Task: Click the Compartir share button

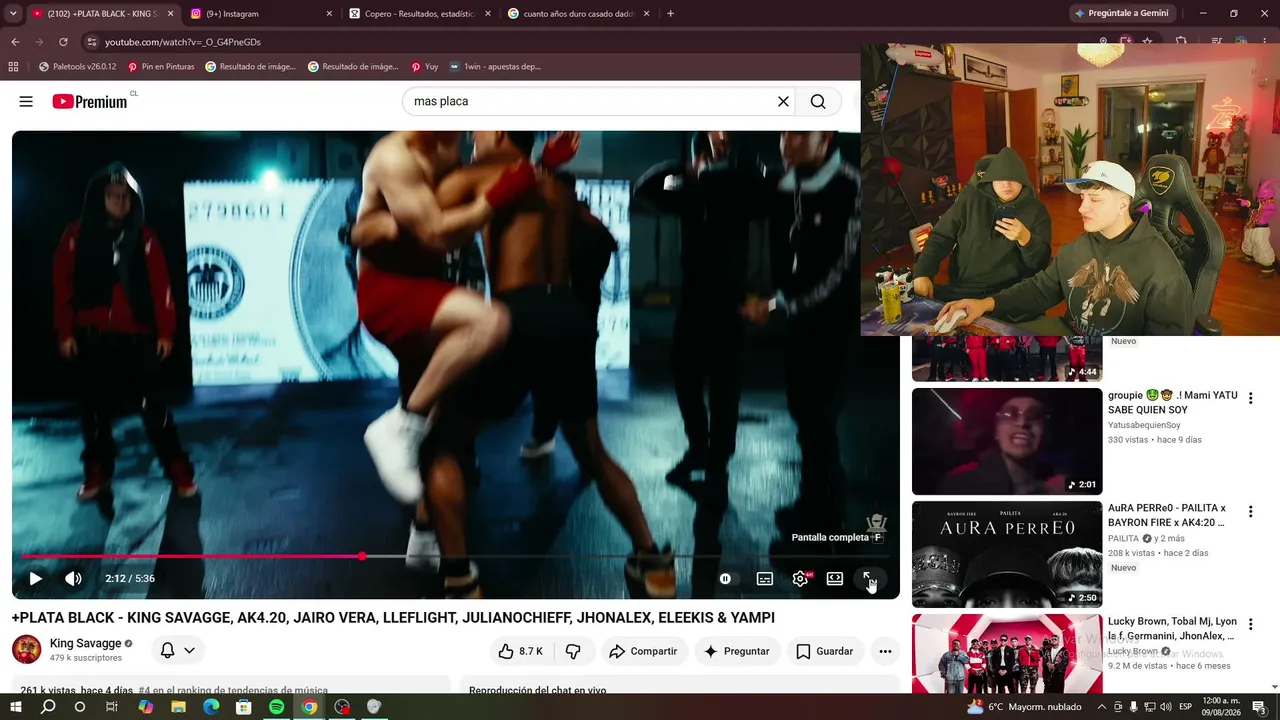Action: tap(643, 651)
